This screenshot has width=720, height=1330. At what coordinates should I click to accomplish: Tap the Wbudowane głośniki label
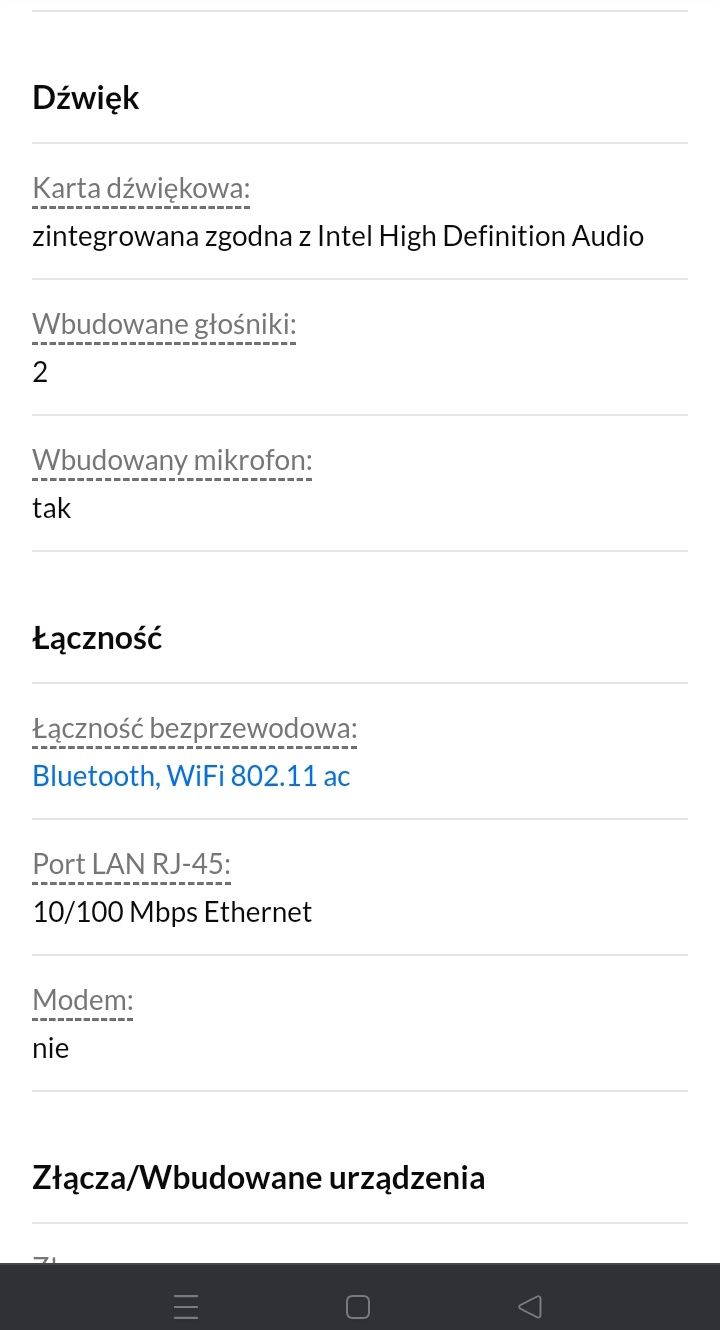(164, 324)
